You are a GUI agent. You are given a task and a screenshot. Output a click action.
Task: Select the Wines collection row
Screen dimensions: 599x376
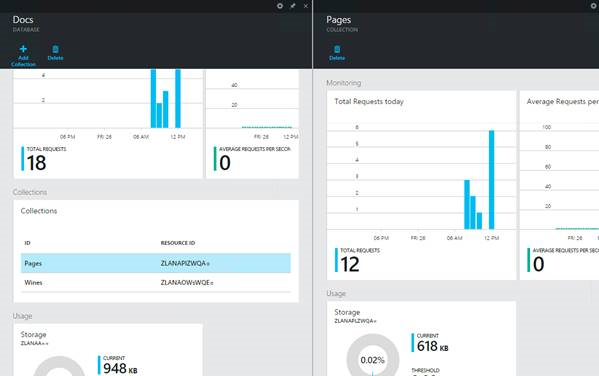point(155,283)
